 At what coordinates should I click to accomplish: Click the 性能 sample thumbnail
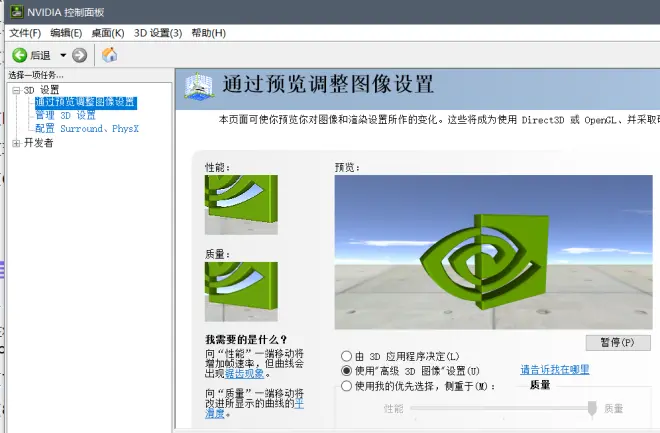pos(241,205)
